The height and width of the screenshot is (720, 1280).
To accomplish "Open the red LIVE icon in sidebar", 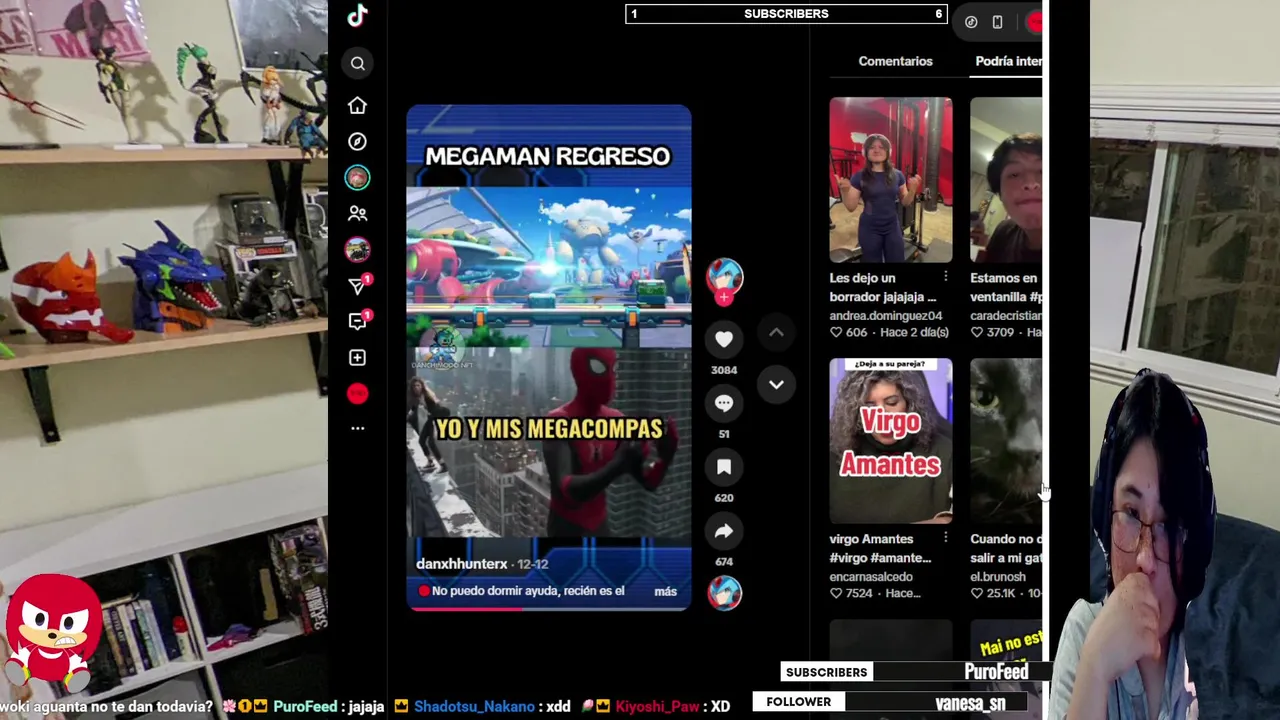I will 357,393.
